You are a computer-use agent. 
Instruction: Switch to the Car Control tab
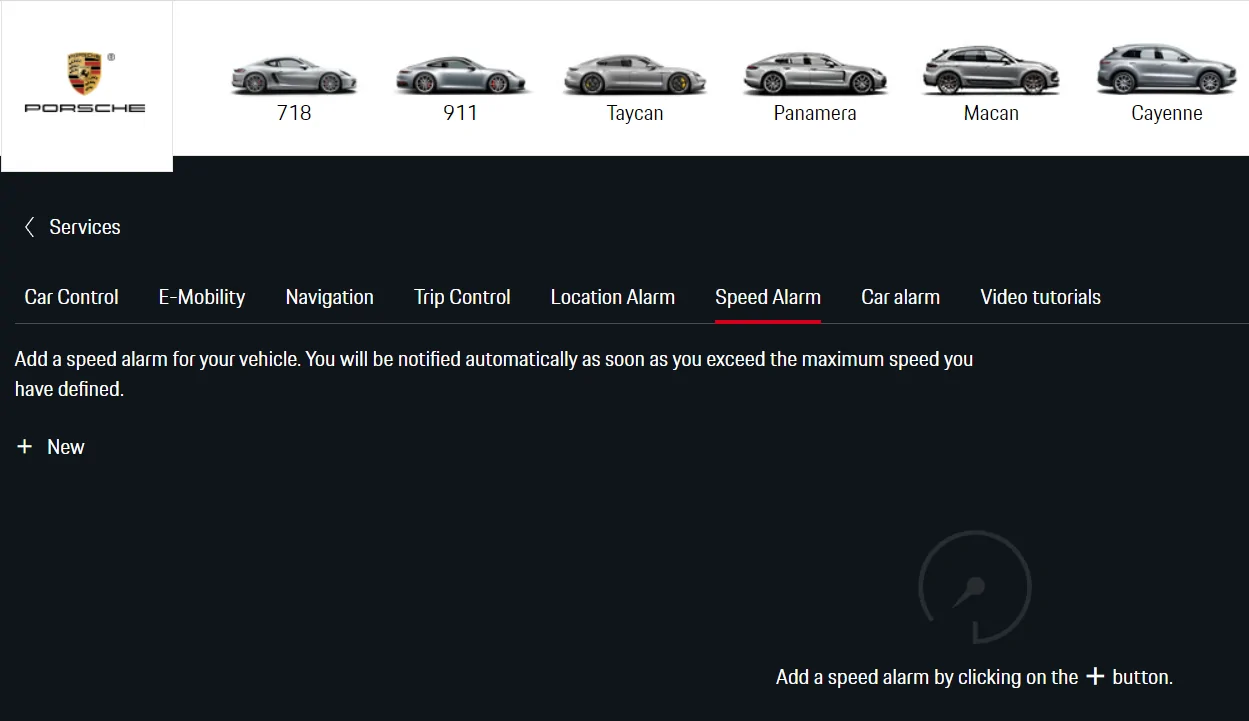coord(71,297)
